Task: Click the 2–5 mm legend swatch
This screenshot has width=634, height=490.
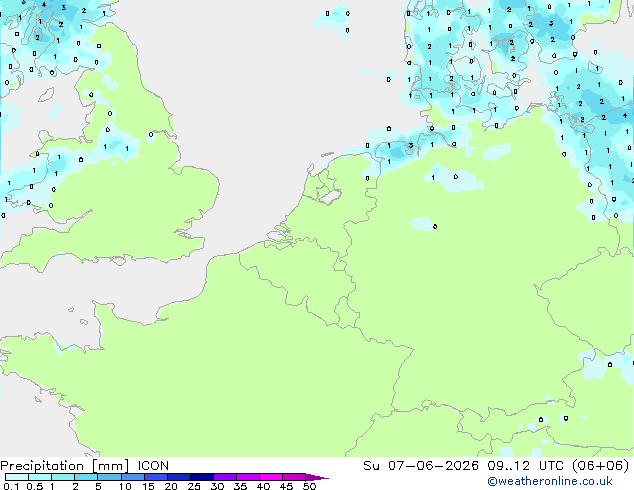Action: [86, 477]
